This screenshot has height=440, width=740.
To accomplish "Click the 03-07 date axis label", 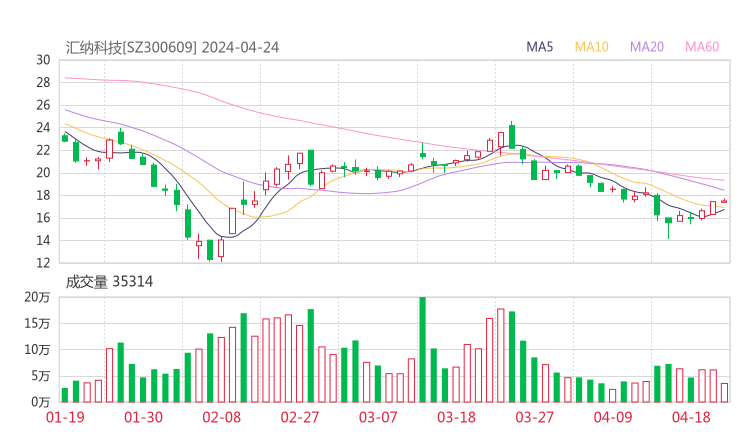I will 378,417.
